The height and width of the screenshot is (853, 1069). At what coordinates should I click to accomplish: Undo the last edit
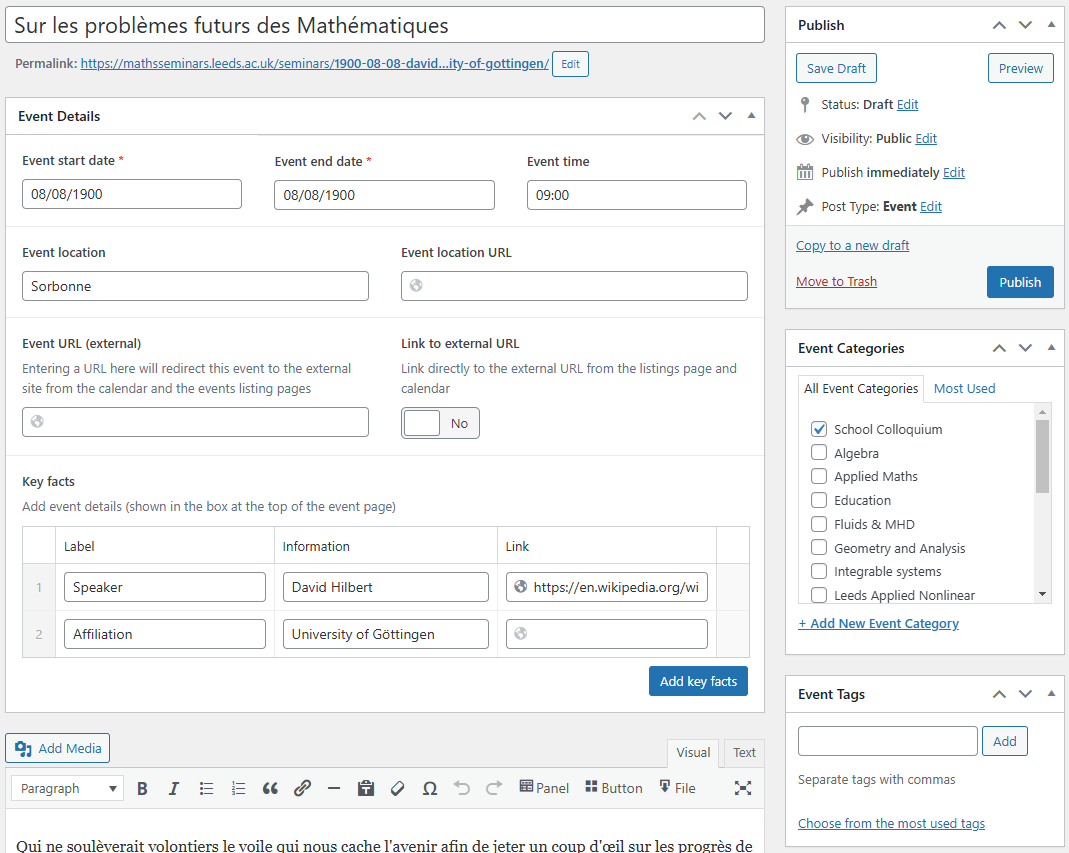click(x=462, y=788)
